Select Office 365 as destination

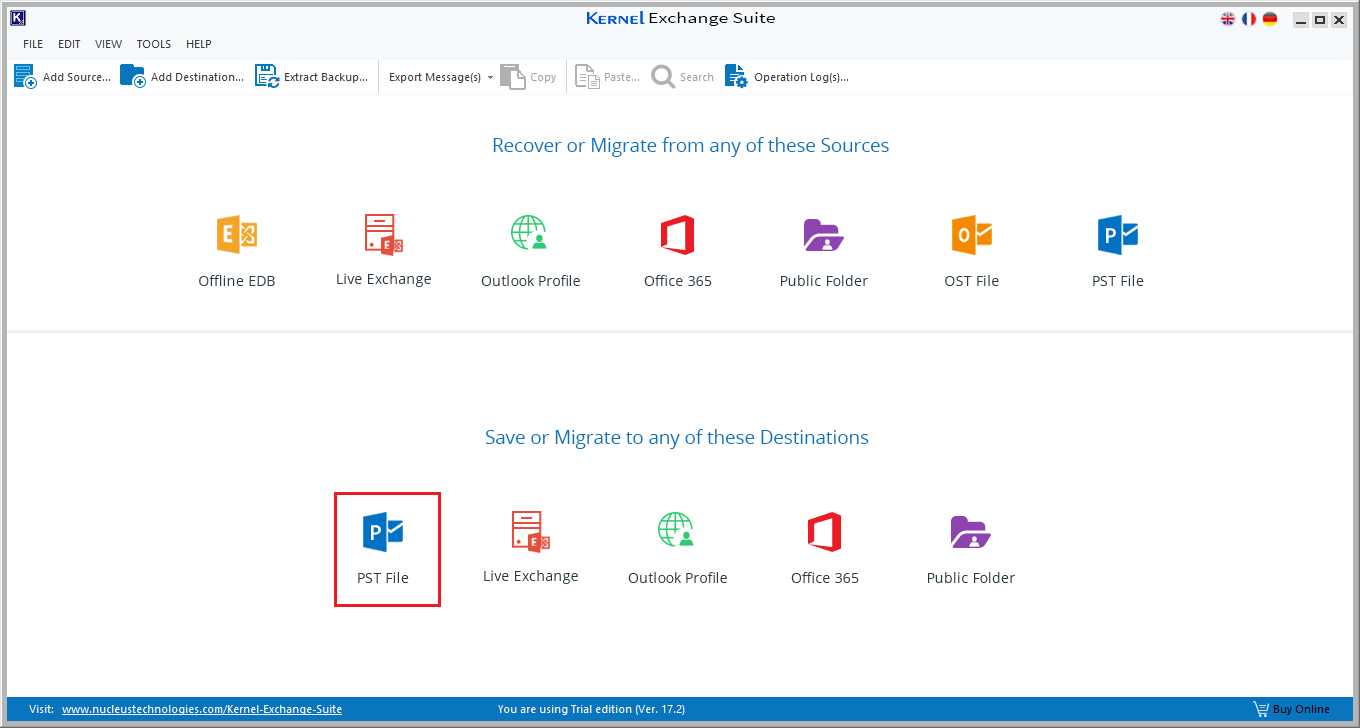pos(824,549)
